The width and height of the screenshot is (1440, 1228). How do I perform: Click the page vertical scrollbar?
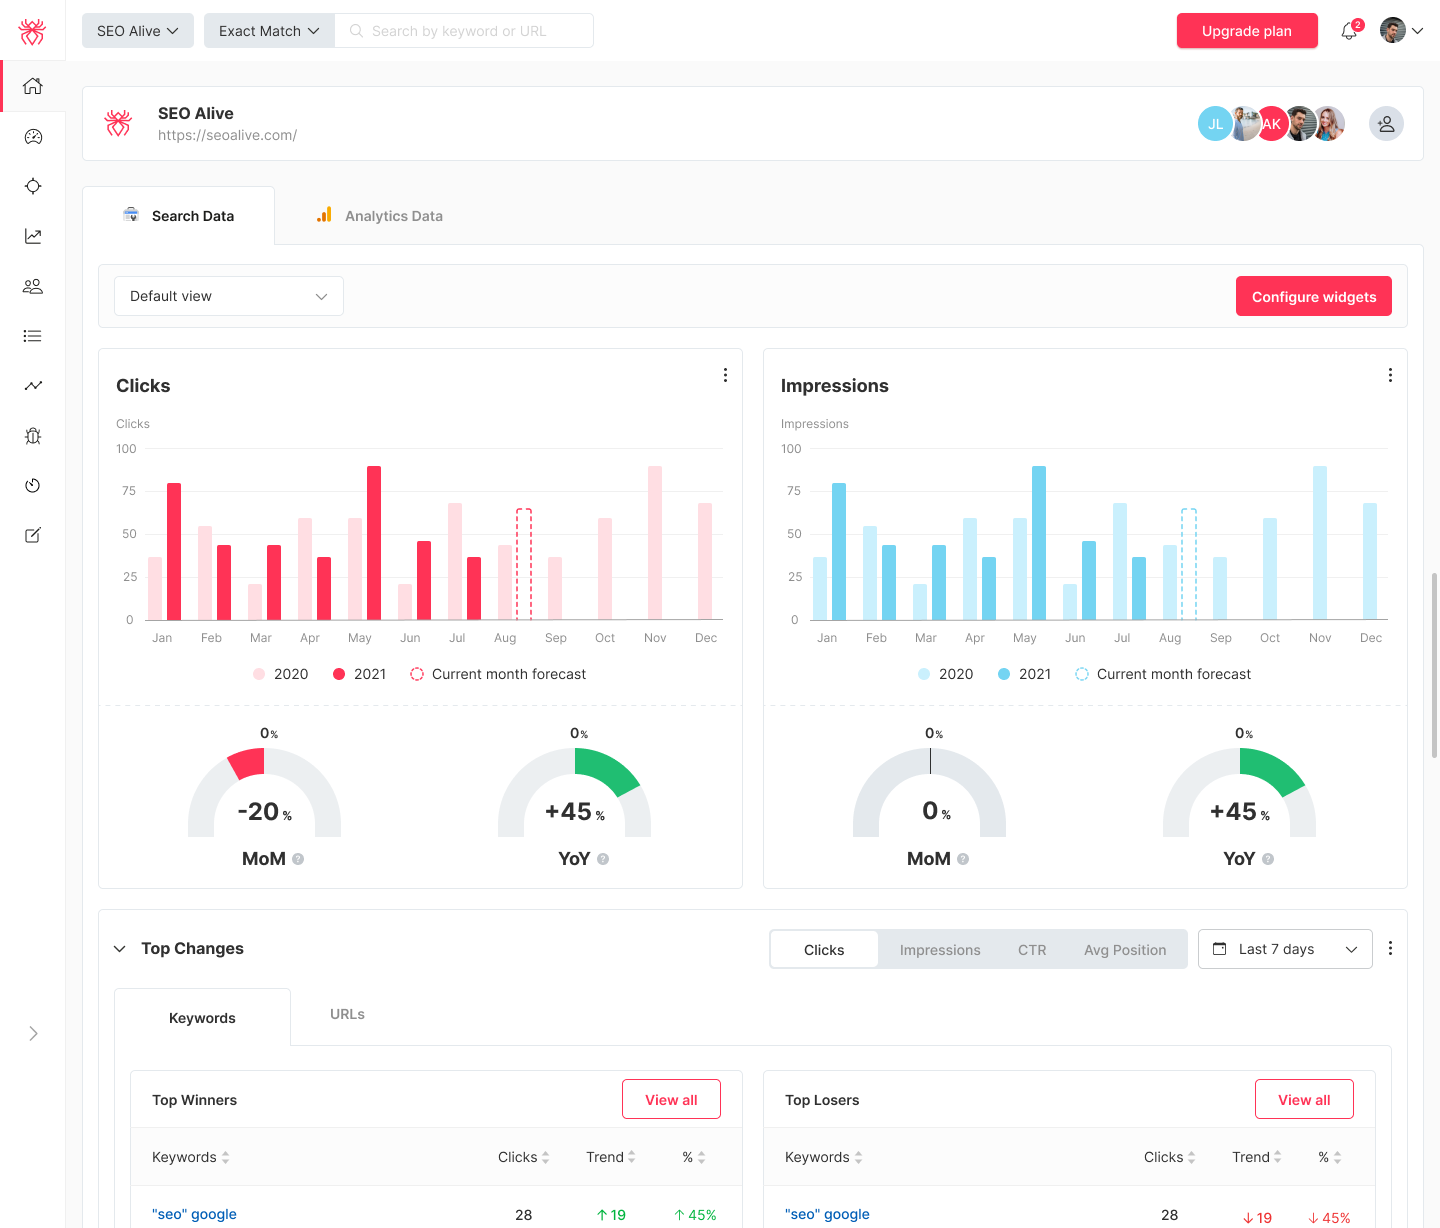click(x=1435, y=665)
